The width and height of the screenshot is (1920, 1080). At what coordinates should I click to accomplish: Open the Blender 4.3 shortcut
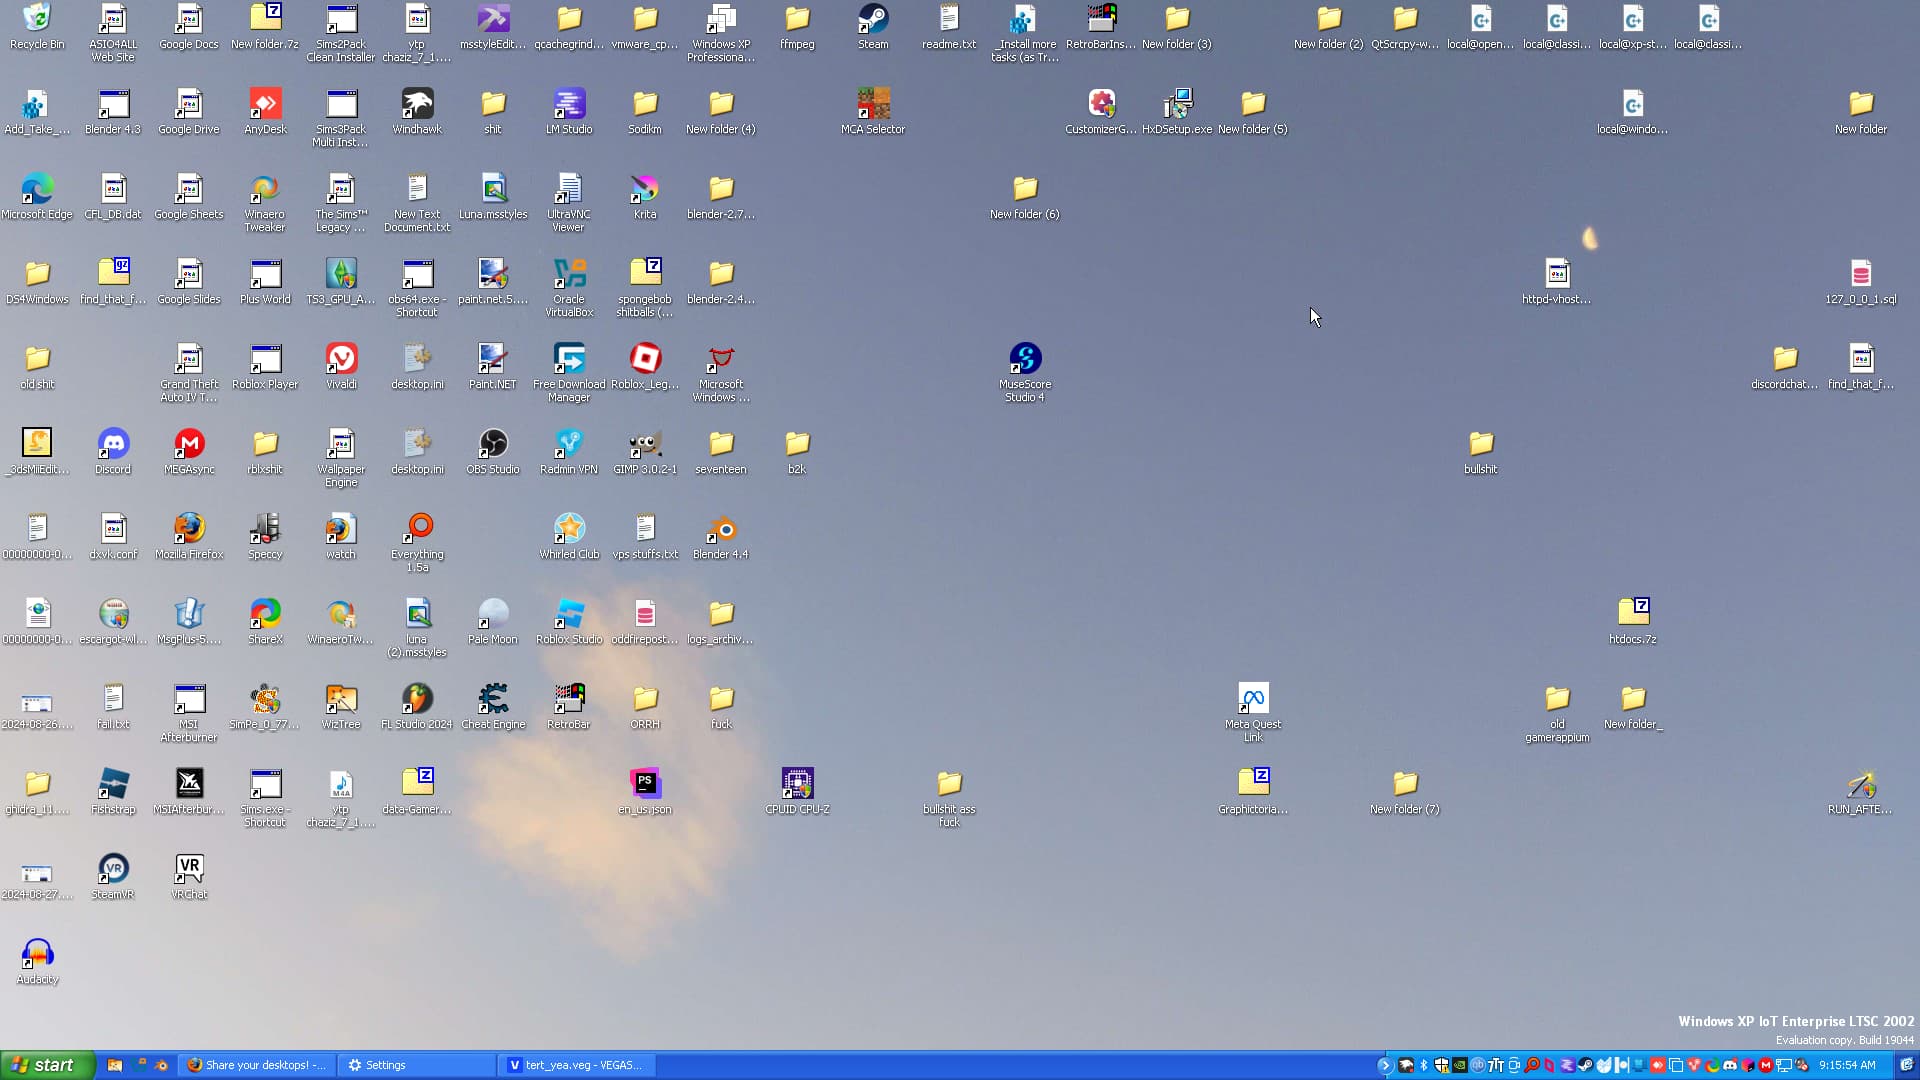(x=113, y=112)
